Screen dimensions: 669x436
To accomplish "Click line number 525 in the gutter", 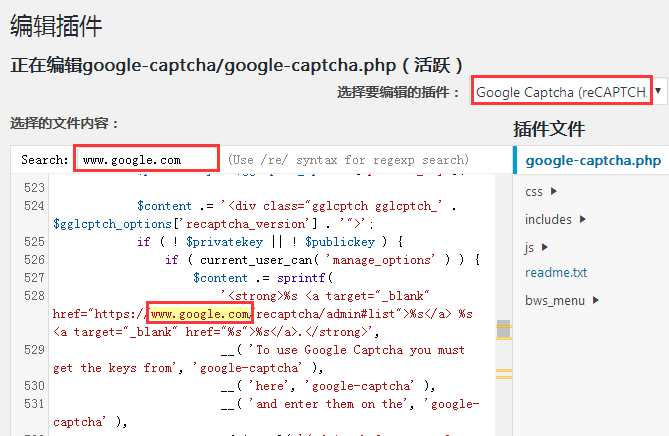I will (34, 242).
